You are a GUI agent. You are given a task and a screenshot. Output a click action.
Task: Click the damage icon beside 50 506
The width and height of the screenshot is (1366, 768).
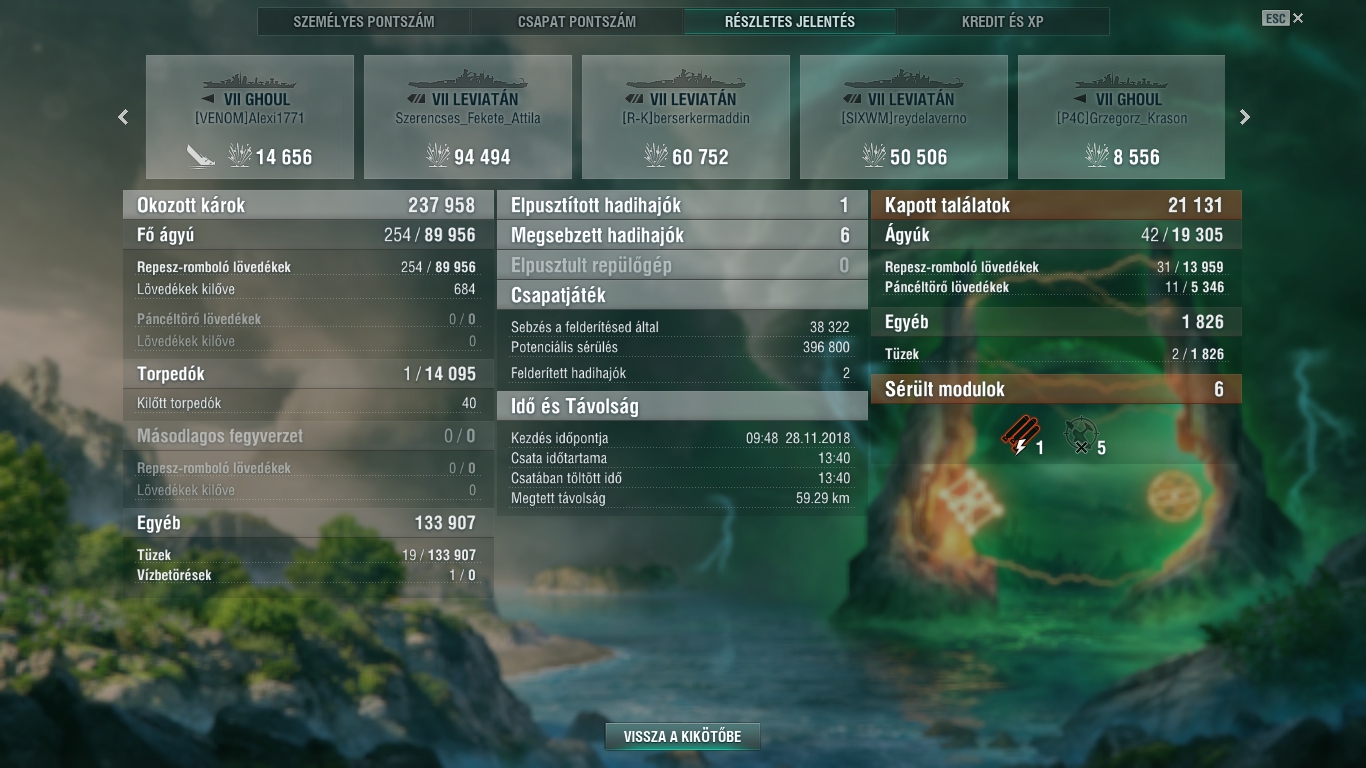tap(874, 155)
